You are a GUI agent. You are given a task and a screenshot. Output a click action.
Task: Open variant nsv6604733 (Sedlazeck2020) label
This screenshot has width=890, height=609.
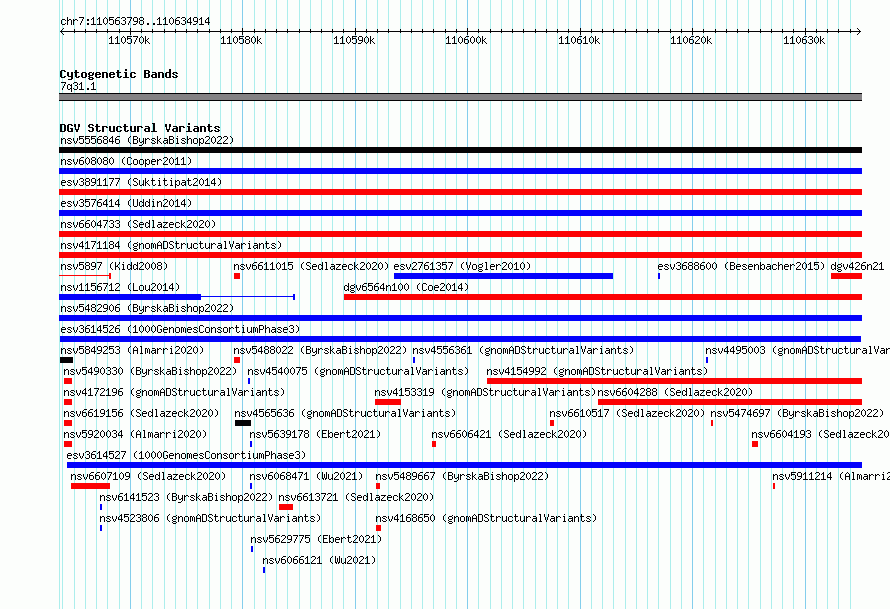coord(138,224)
